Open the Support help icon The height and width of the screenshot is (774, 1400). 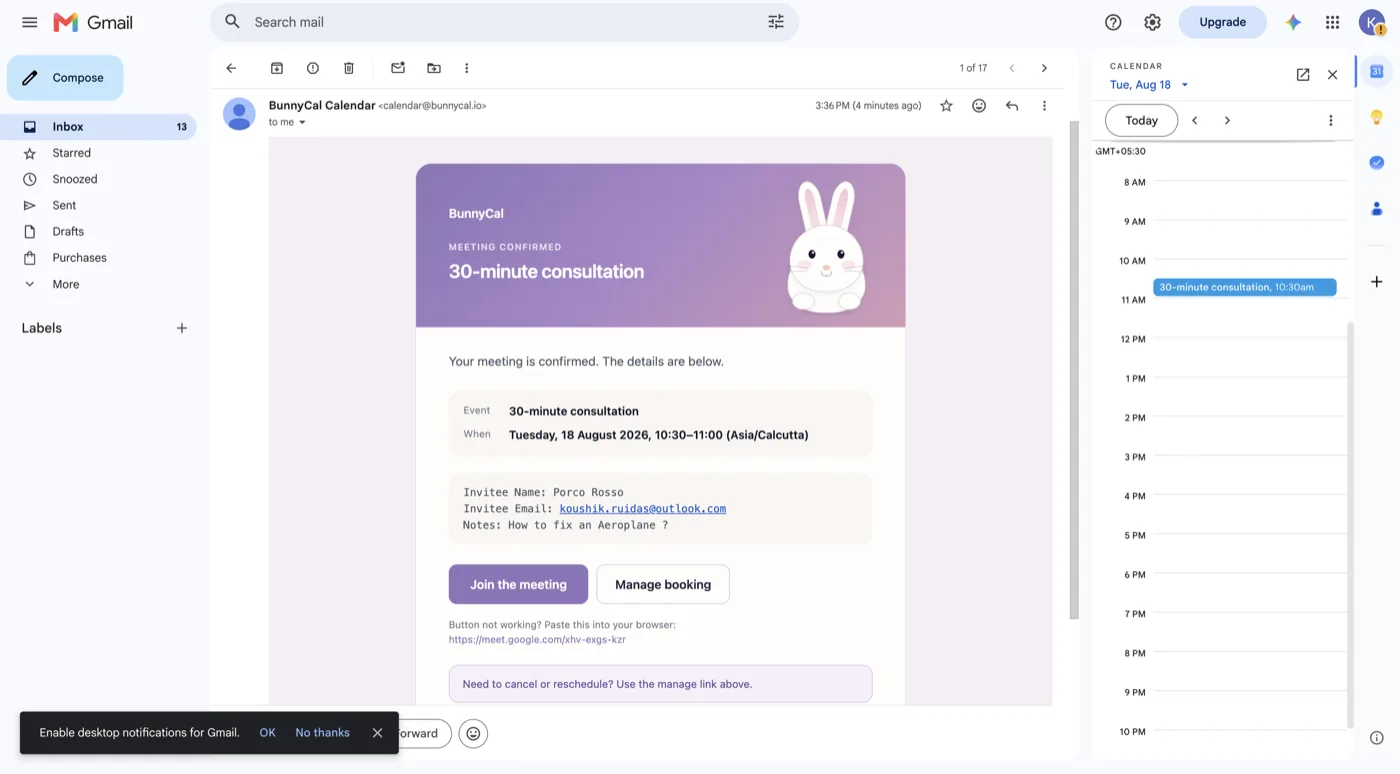1113,22
